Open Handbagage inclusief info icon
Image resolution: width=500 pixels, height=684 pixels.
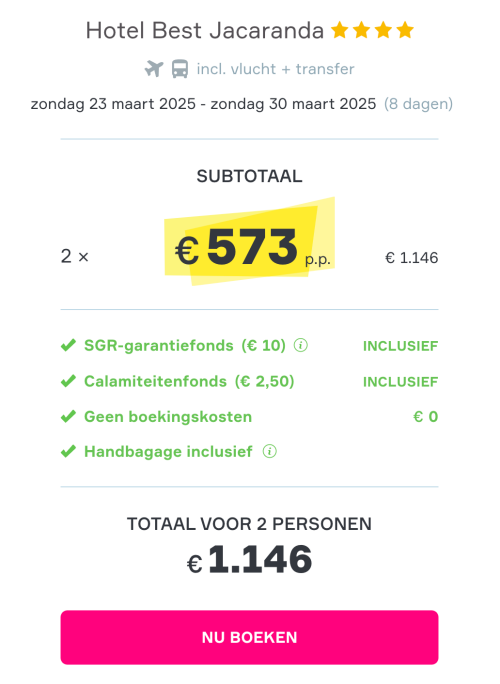[270, 451]
